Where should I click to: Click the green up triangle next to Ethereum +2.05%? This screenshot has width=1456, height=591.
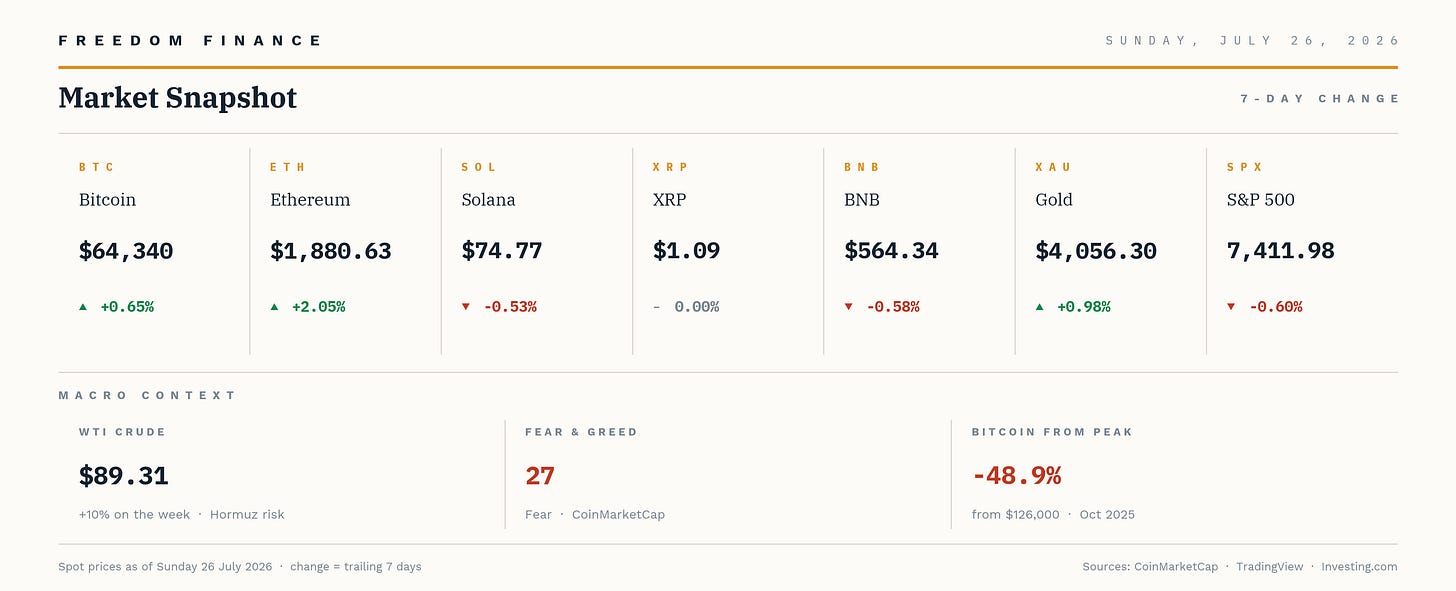click(274, 307)
